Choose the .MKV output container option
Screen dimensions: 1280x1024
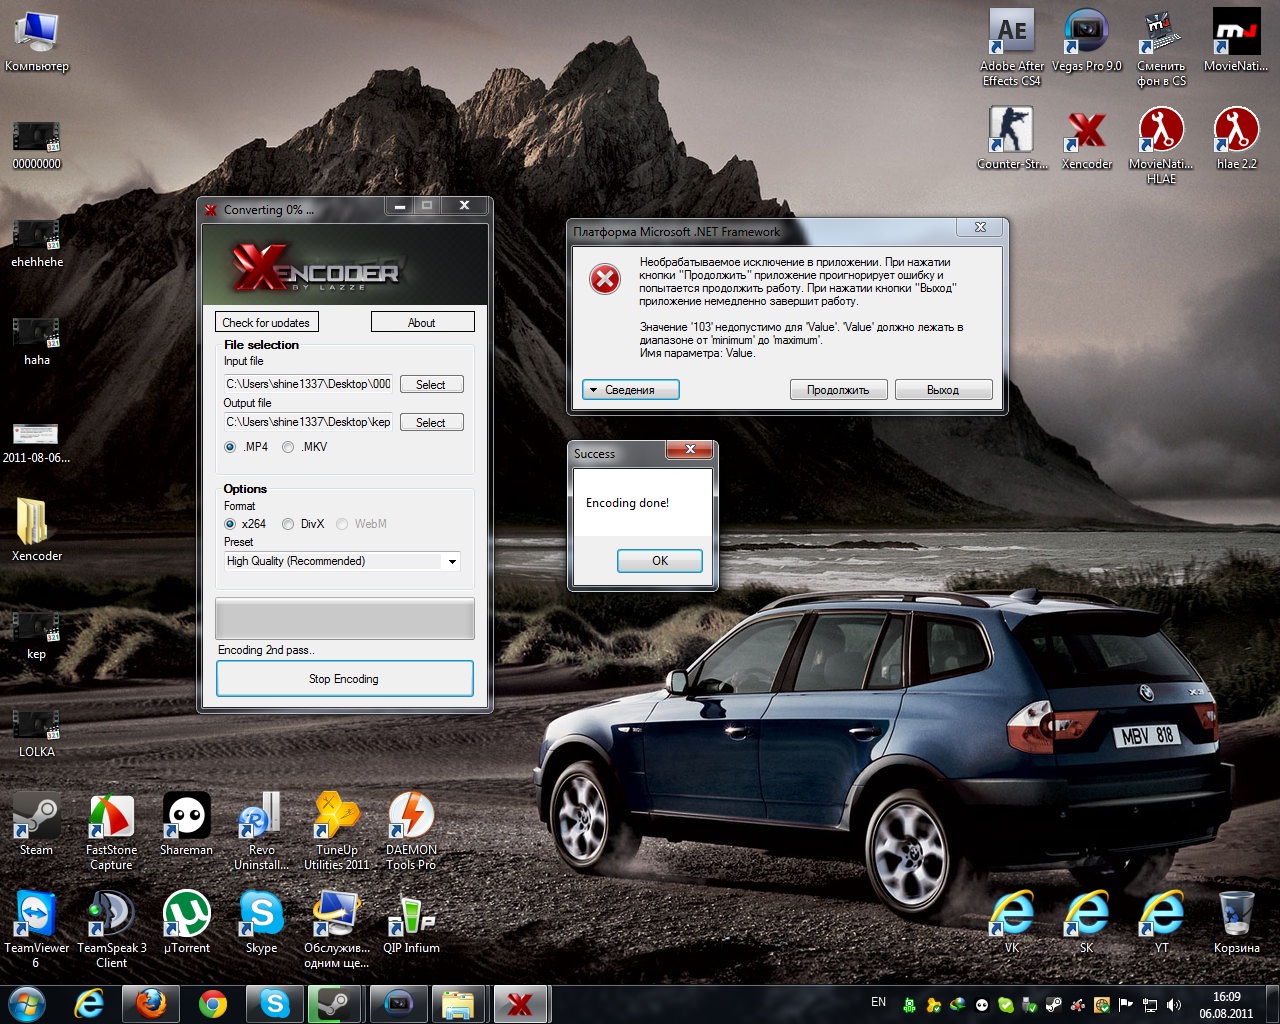pos(288,447)
